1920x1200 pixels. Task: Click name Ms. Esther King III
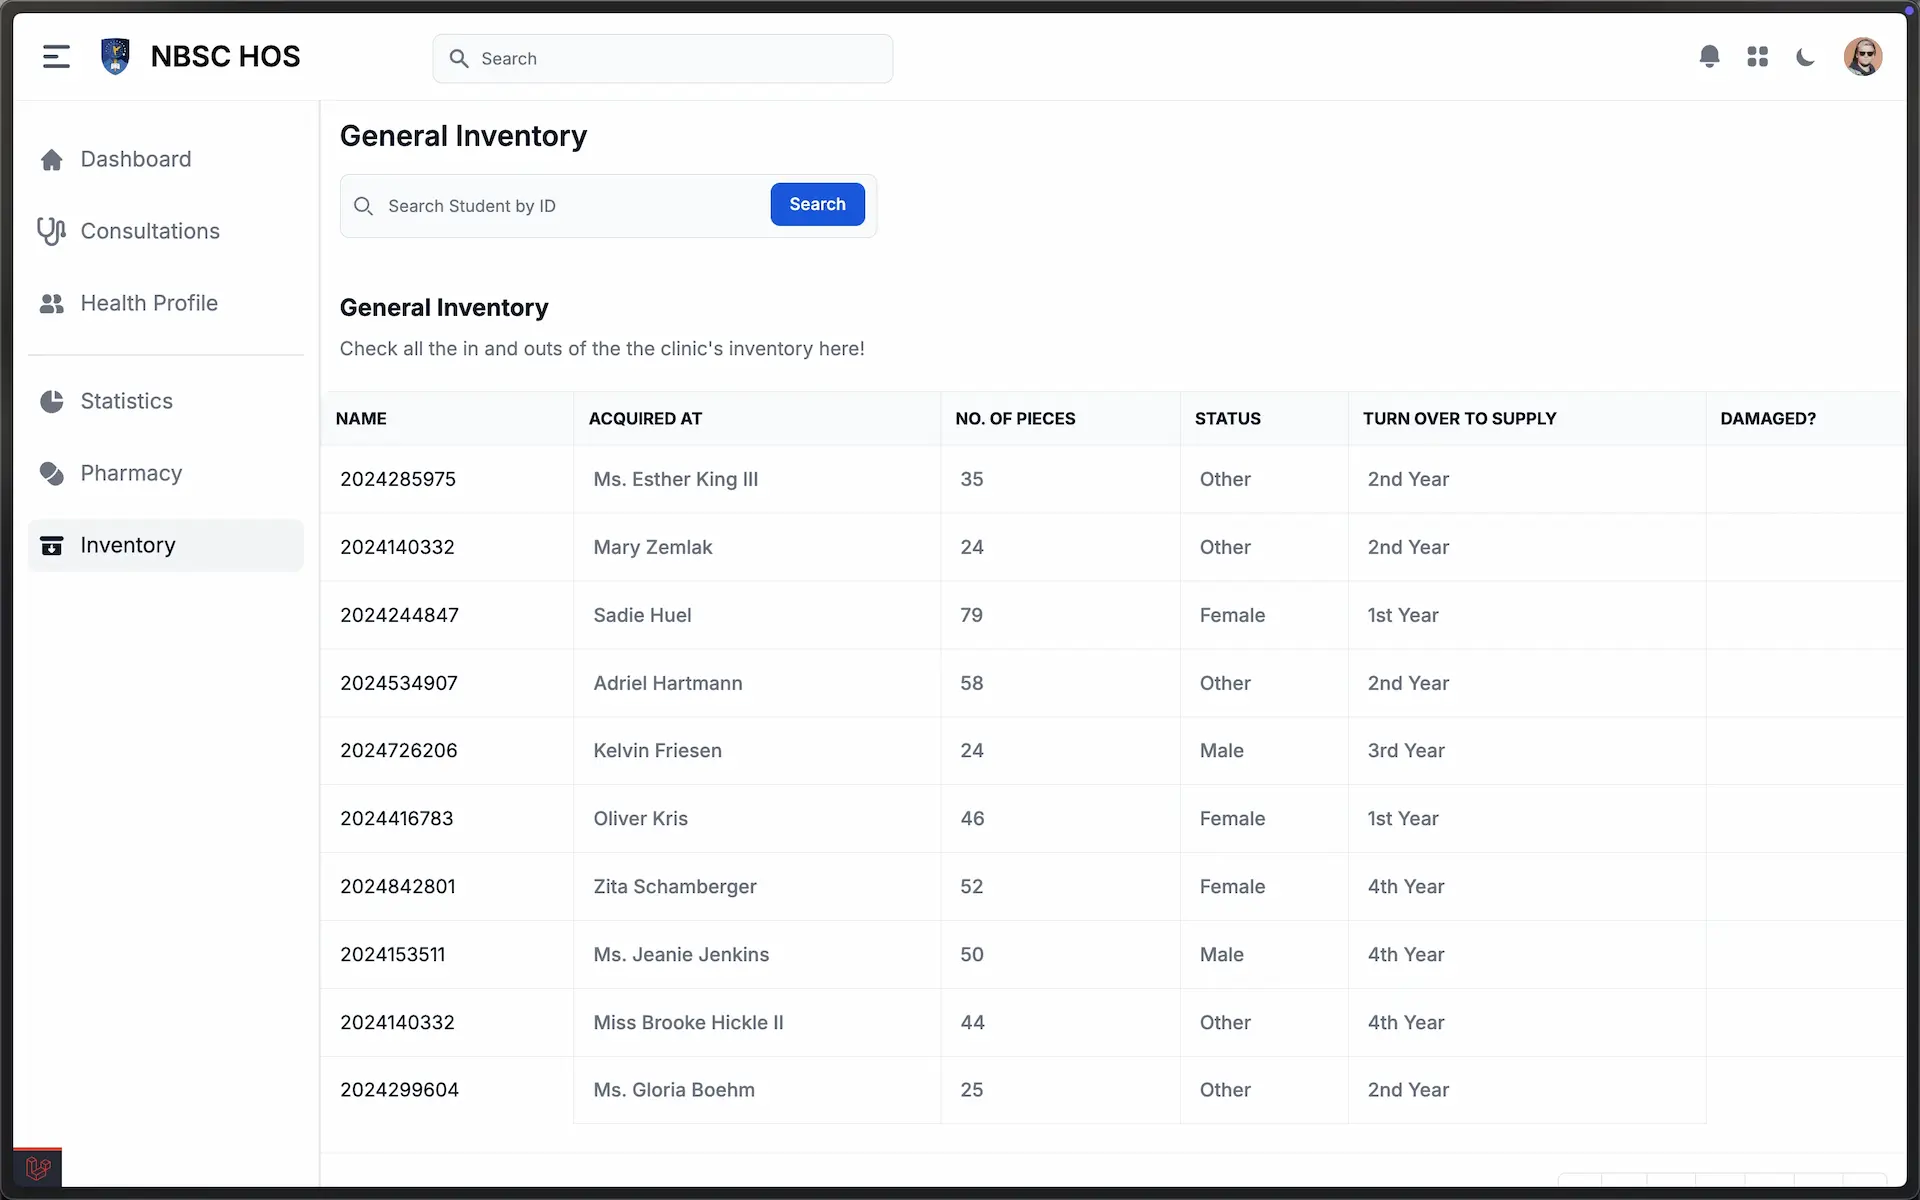pyautogui.click(x=676, y=479)
